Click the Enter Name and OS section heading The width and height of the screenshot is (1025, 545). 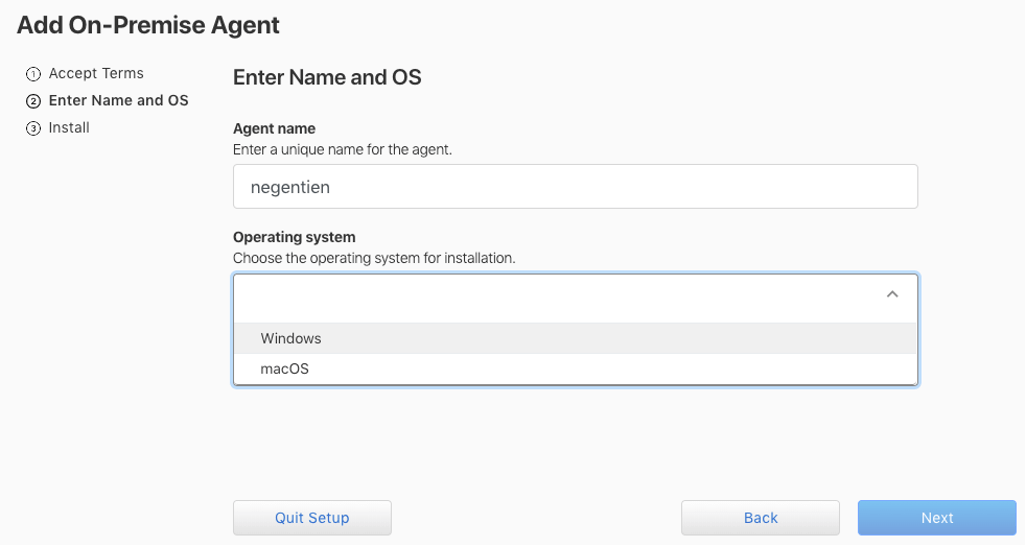327,77
